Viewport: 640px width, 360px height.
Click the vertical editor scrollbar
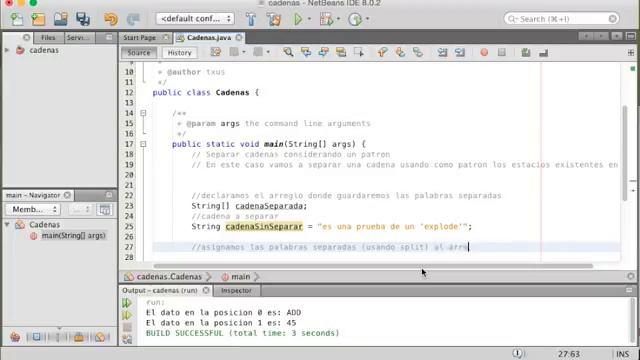pyautogui.click(x=624, y=153)
